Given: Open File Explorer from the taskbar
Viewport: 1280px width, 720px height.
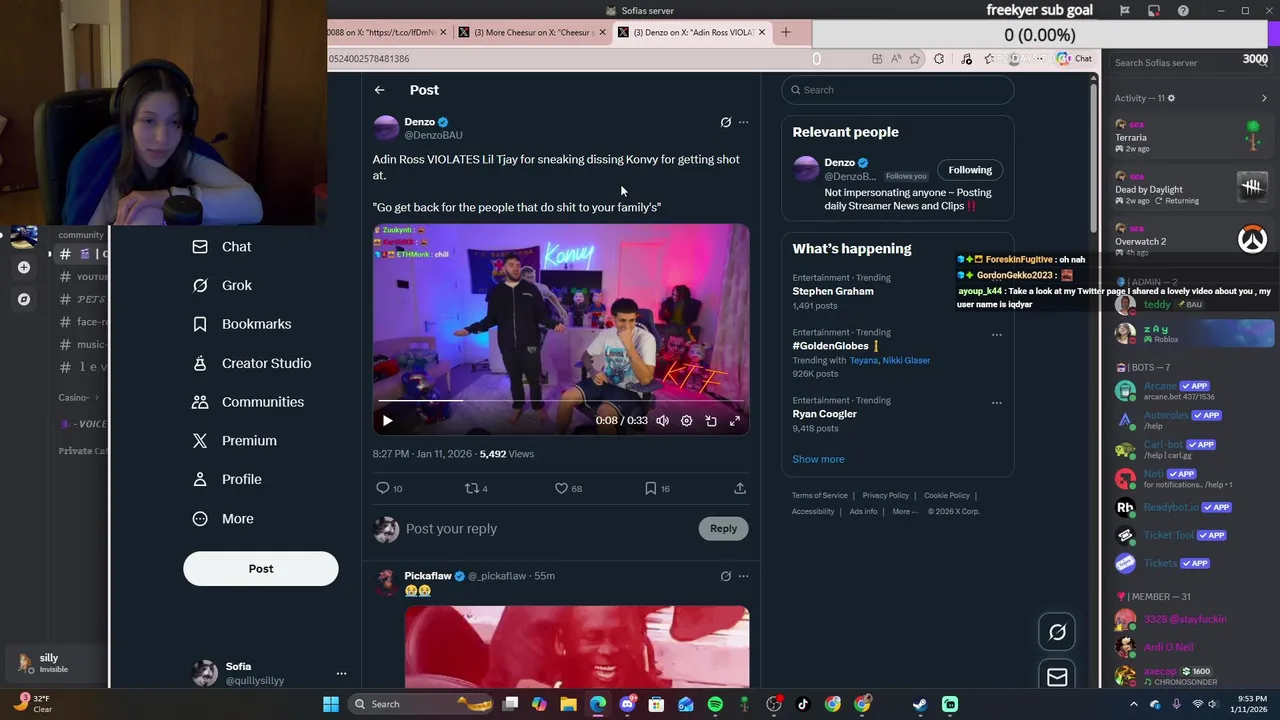Looking at the screenshot, I should coord(568,704).
